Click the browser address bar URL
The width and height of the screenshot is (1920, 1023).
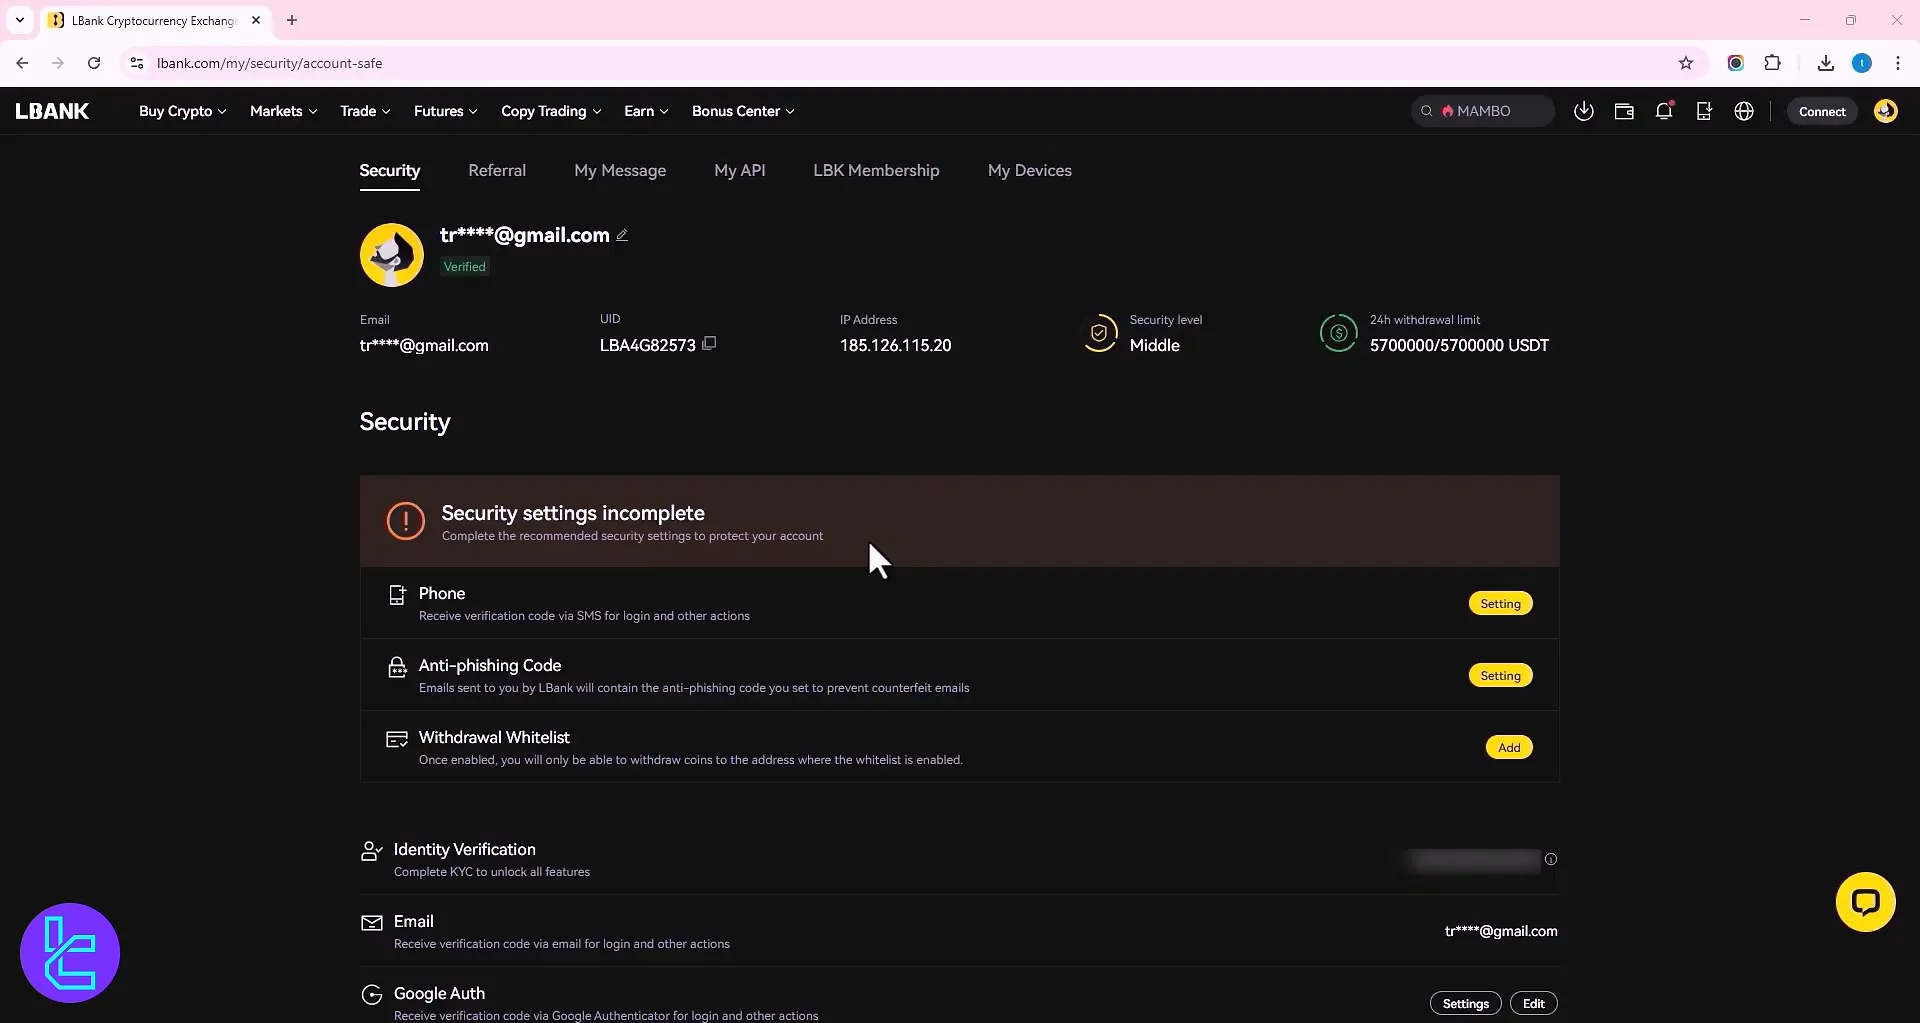(x=269, y=63)
